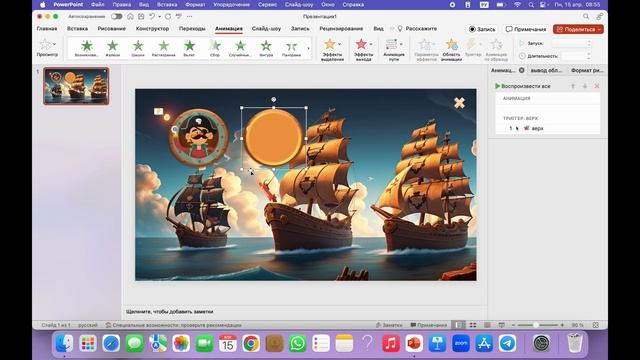The width and height of the screenshot is (640, 360).
Task: Apply the Вылет entrance animation effect
Action: [x=189, y=48]
